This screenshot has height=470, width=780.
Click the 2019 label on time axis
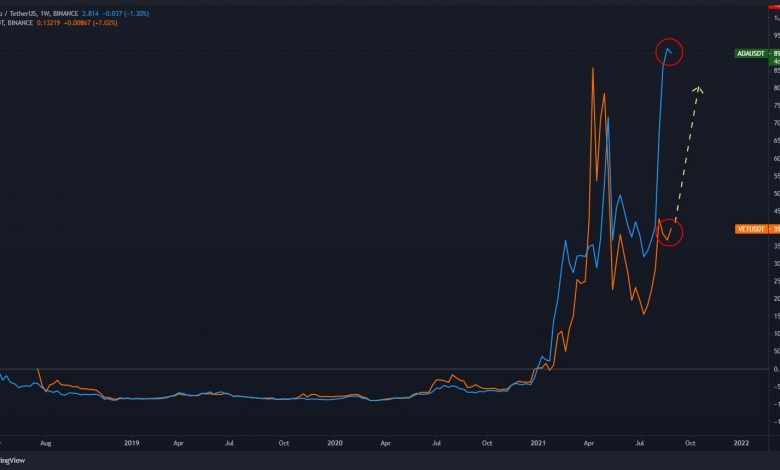pyautogui.click(x=131, y=441)
